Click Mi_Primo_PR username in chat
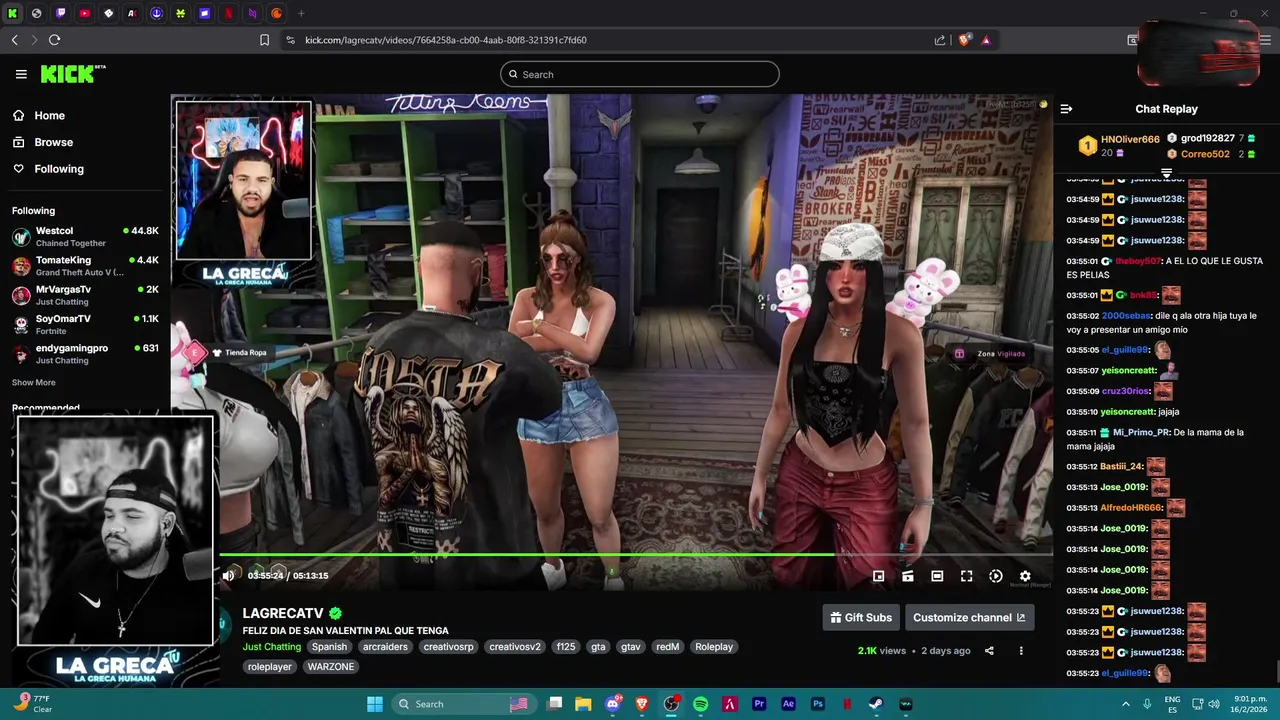Screen dimensions: 1280x720 (x=1141, y=432)
